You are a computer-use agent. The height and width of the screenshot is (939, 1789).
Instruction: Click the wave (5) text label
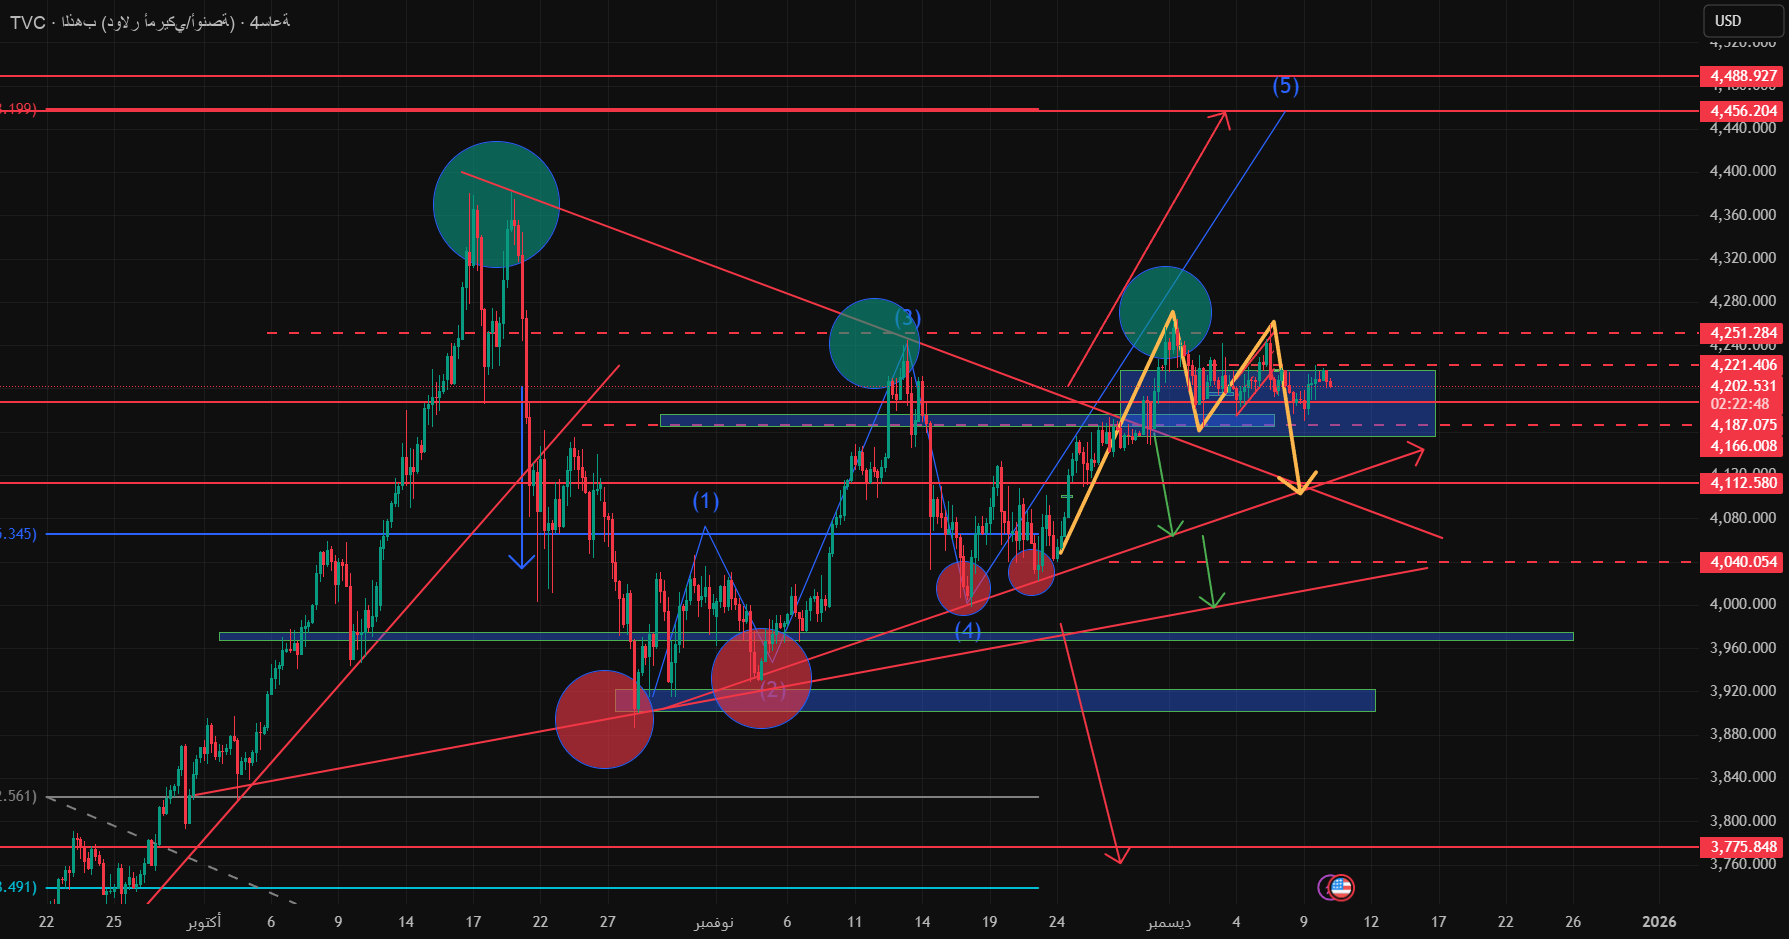1285,86
